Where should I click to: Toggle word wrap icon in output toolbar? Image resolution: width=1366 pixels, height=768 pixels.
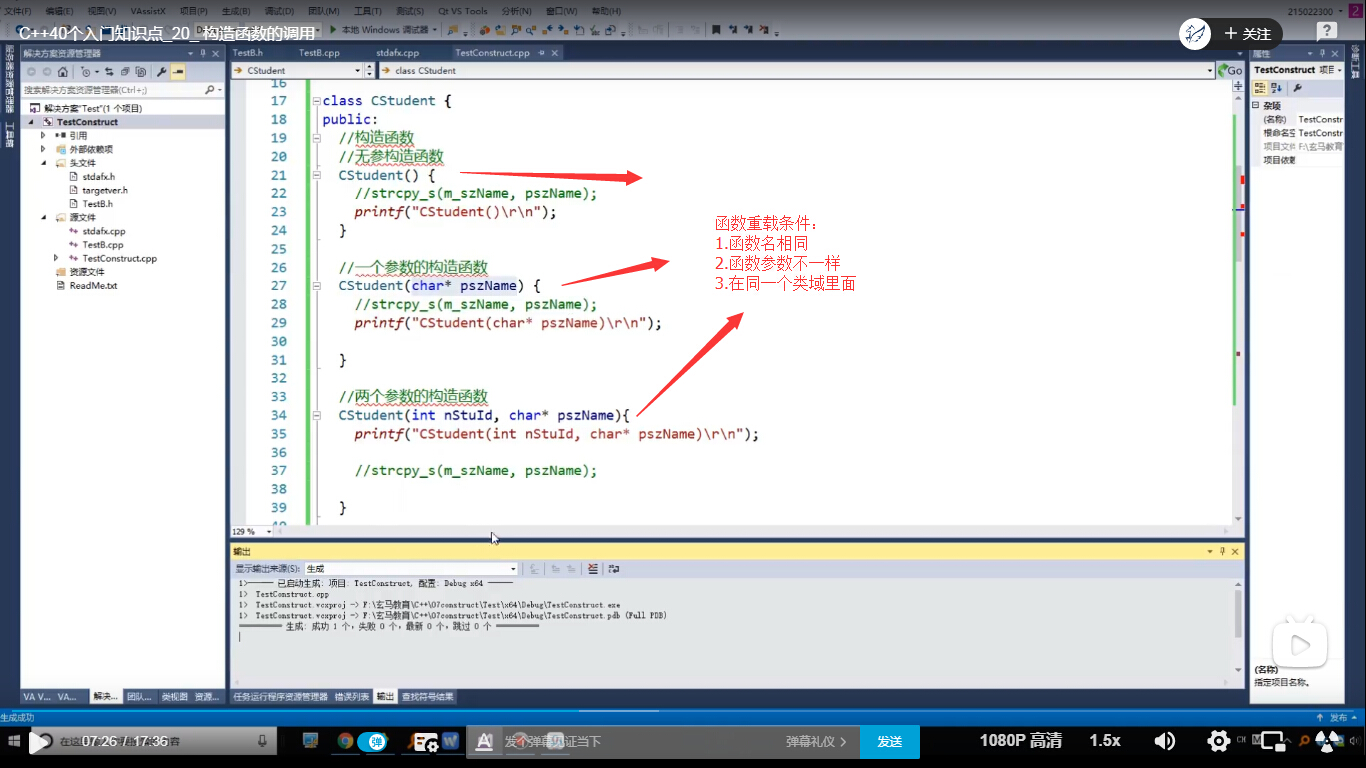coord(614,569)
